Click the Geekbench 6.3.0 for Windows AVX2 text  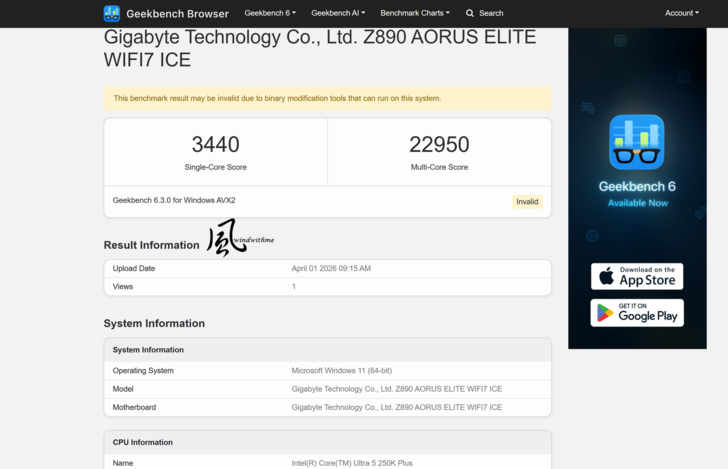pyautogui.click(x=174, y=200)
